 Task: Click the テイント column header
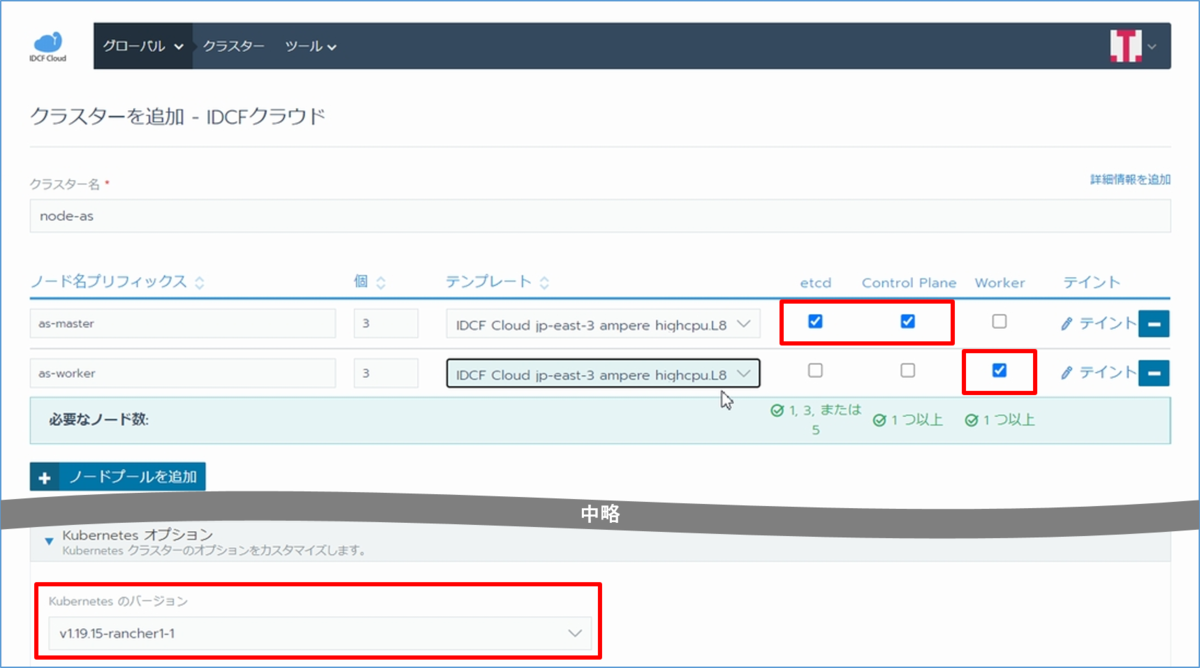point(1092,283)
